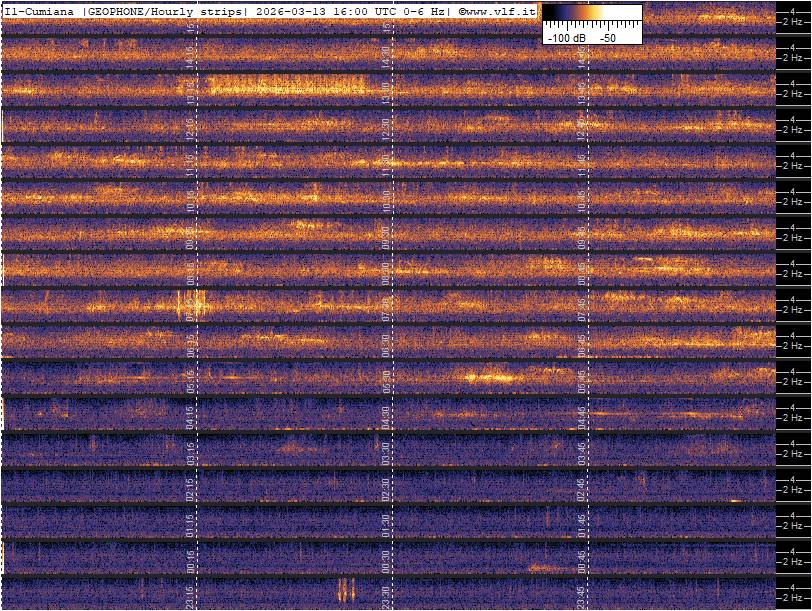
Task: Click the 2 Hz label of the 13:00 strip
Action: (794, 94)
